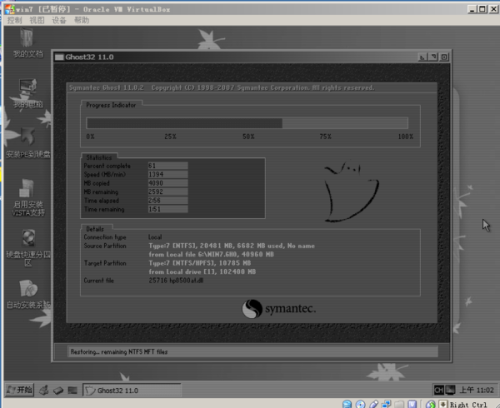
Task: Close the Ghost32 11.0 window
Action: [444, 57]
